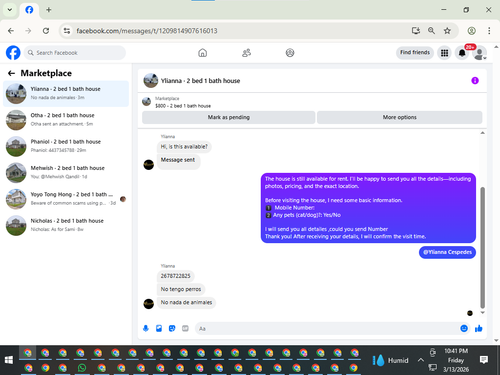
Task: Click the Ylianna conversation header title
Action: click(x=200, y=81)
